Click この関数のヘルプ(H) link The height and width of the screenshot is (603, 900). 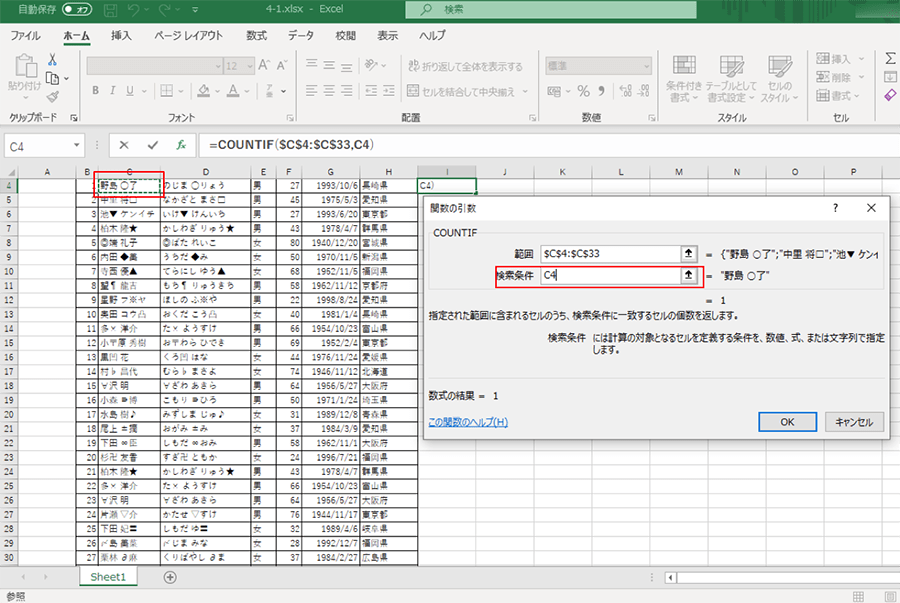468,422
